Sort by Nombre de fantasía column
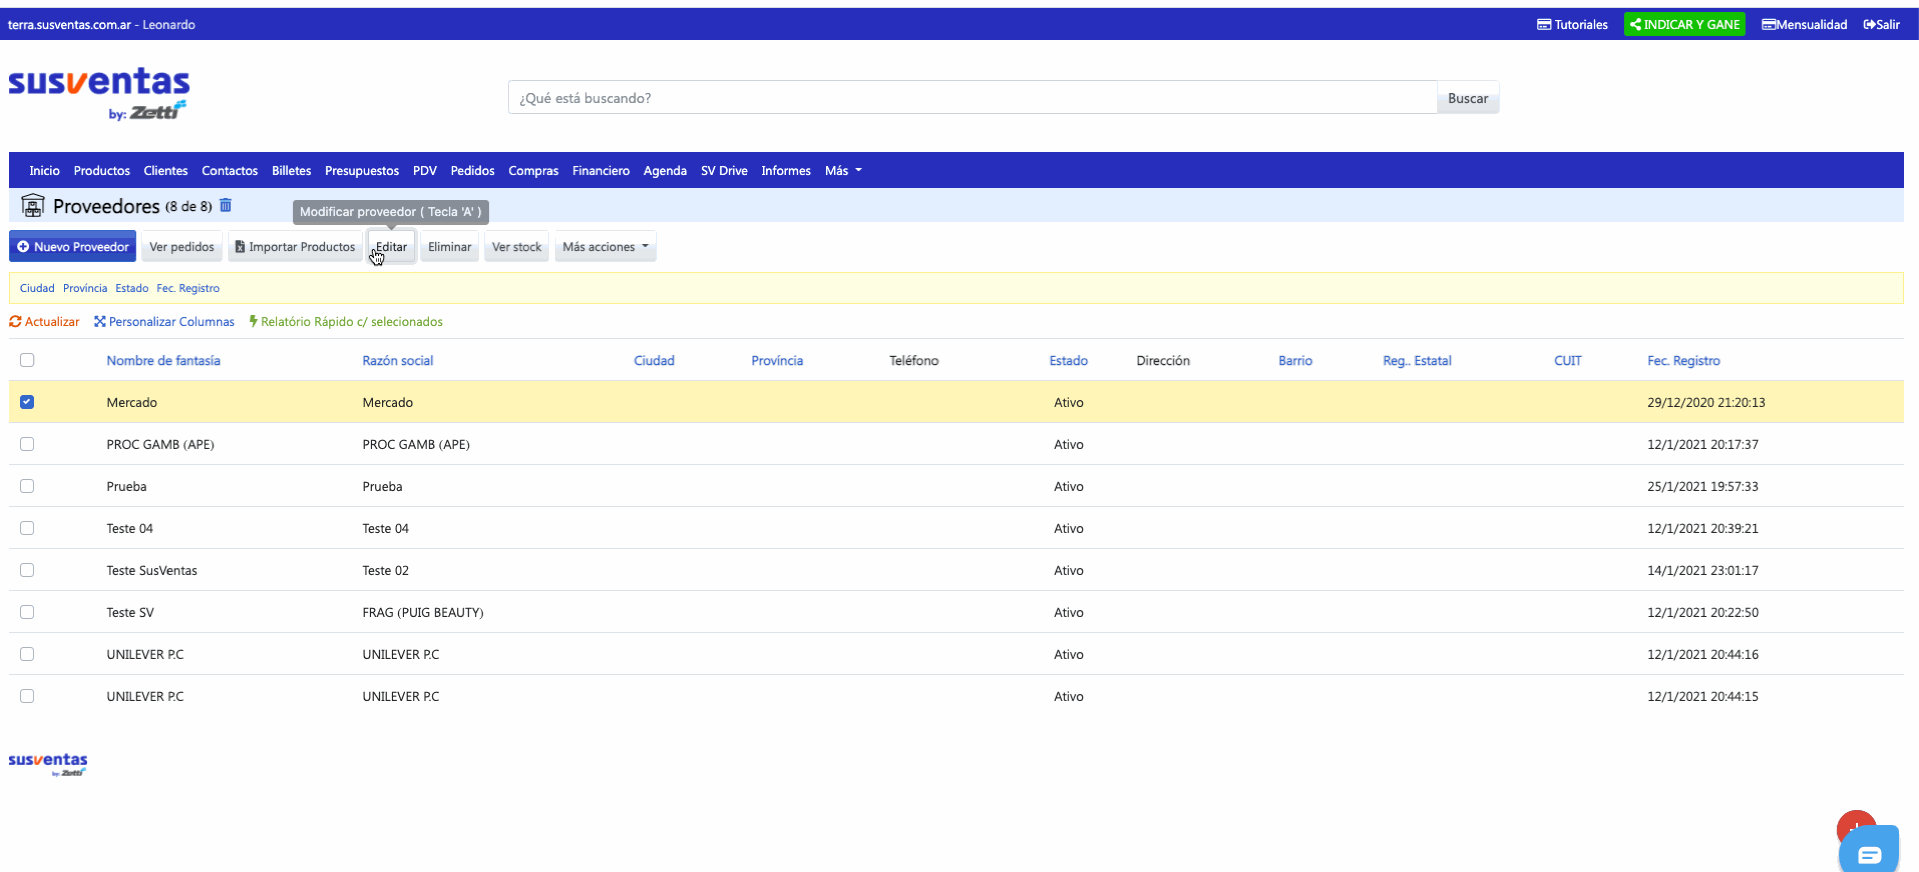 [164, 360]
